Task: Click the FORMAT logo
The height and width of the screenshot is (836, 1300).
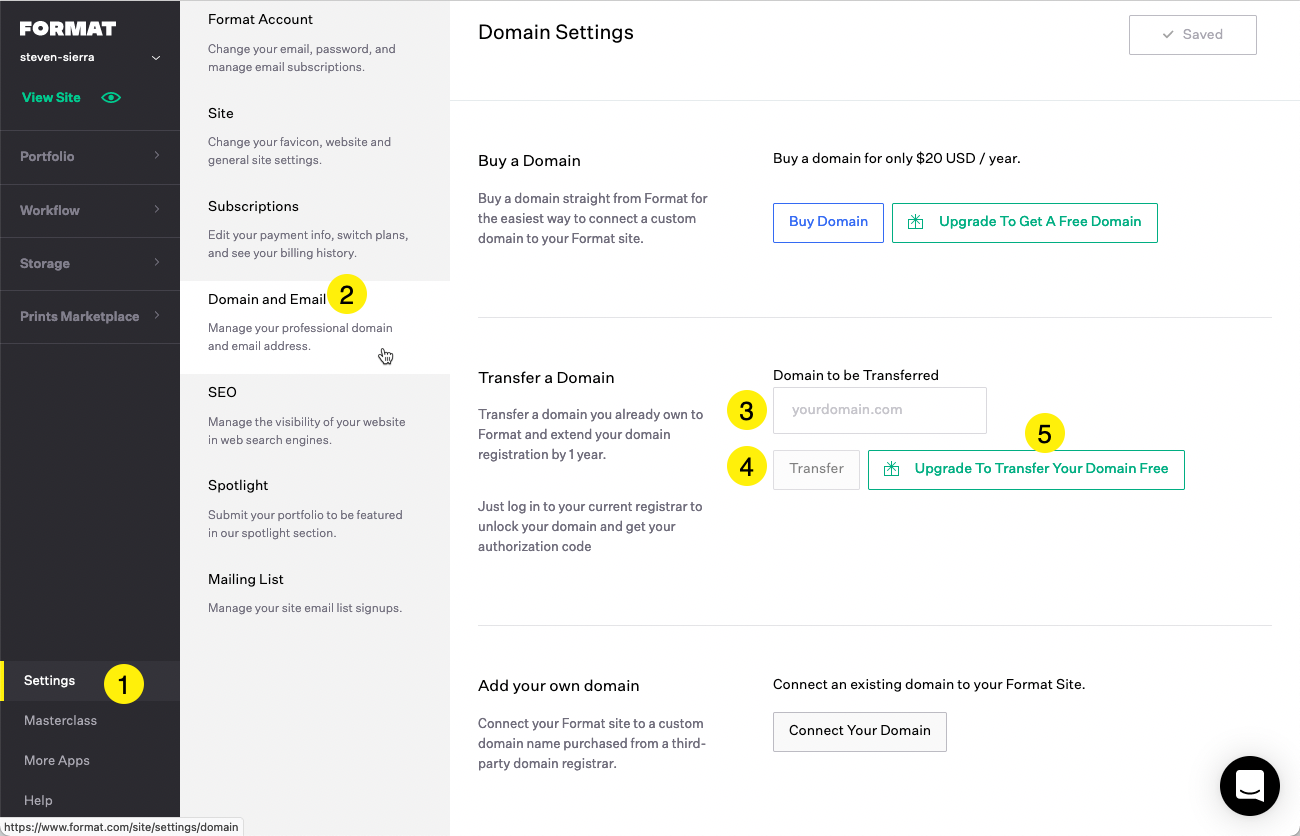Action: [x=68, y=29]
